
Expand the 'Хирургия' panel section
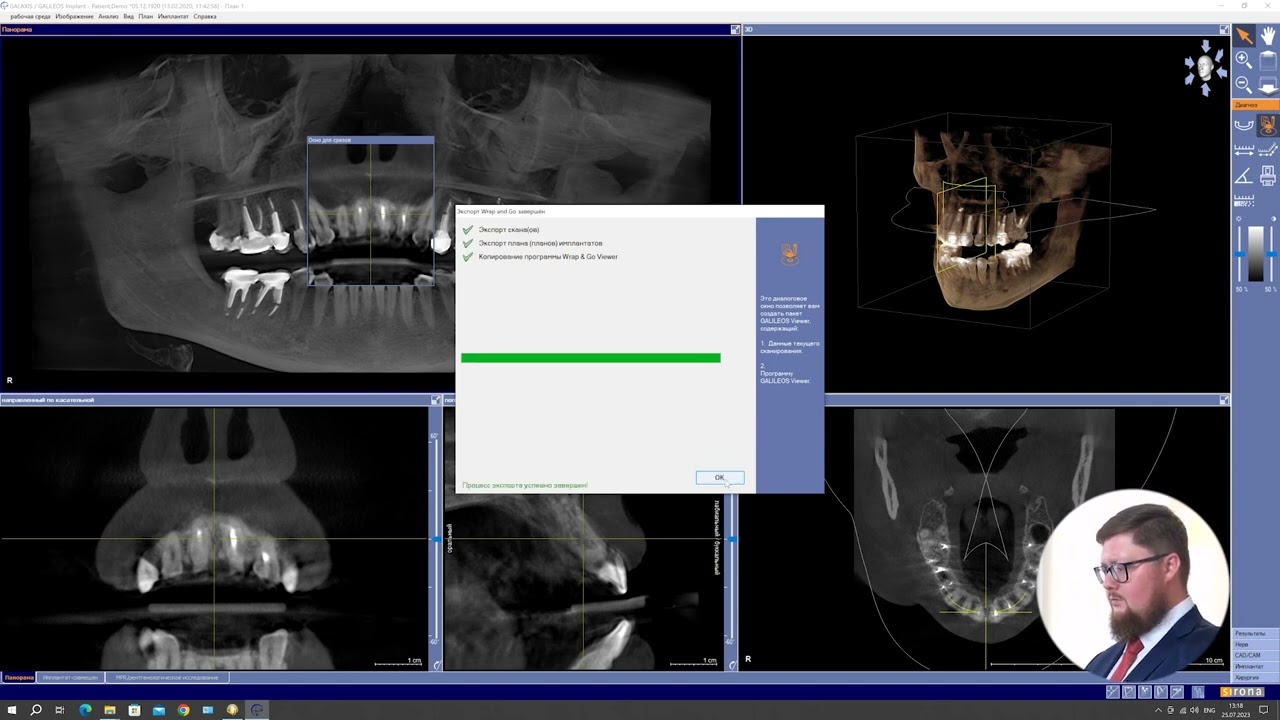1255,677
